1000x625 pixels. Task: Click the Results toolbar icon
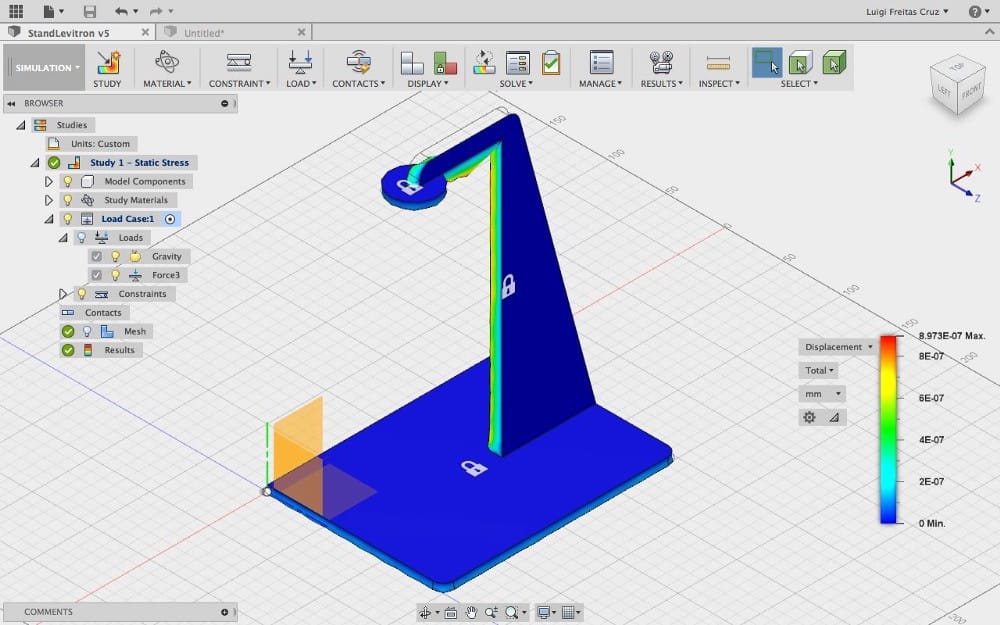click(661, 62)
